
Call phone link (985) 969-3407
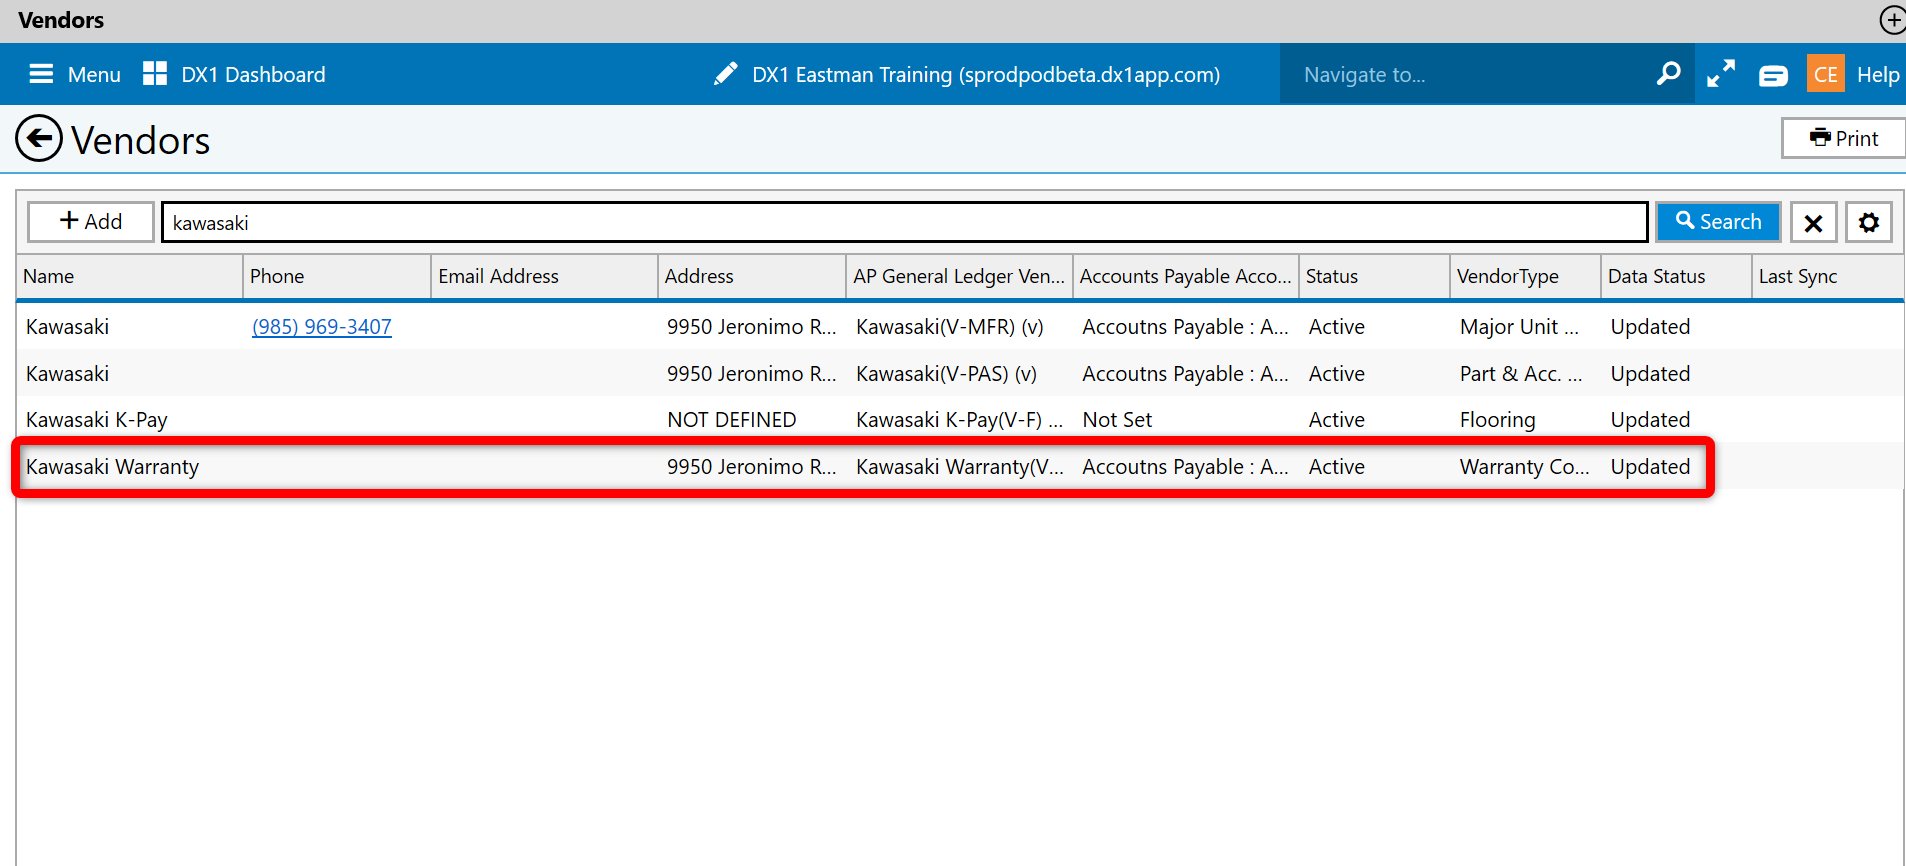click(321, 327)
